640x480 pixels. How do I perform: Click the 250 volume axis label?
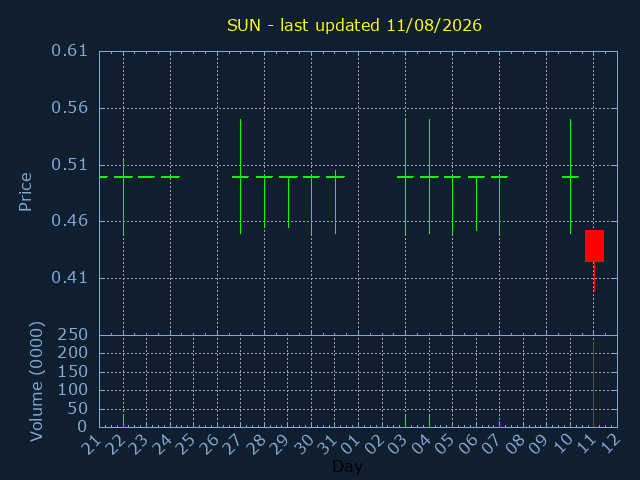[73, 335]
